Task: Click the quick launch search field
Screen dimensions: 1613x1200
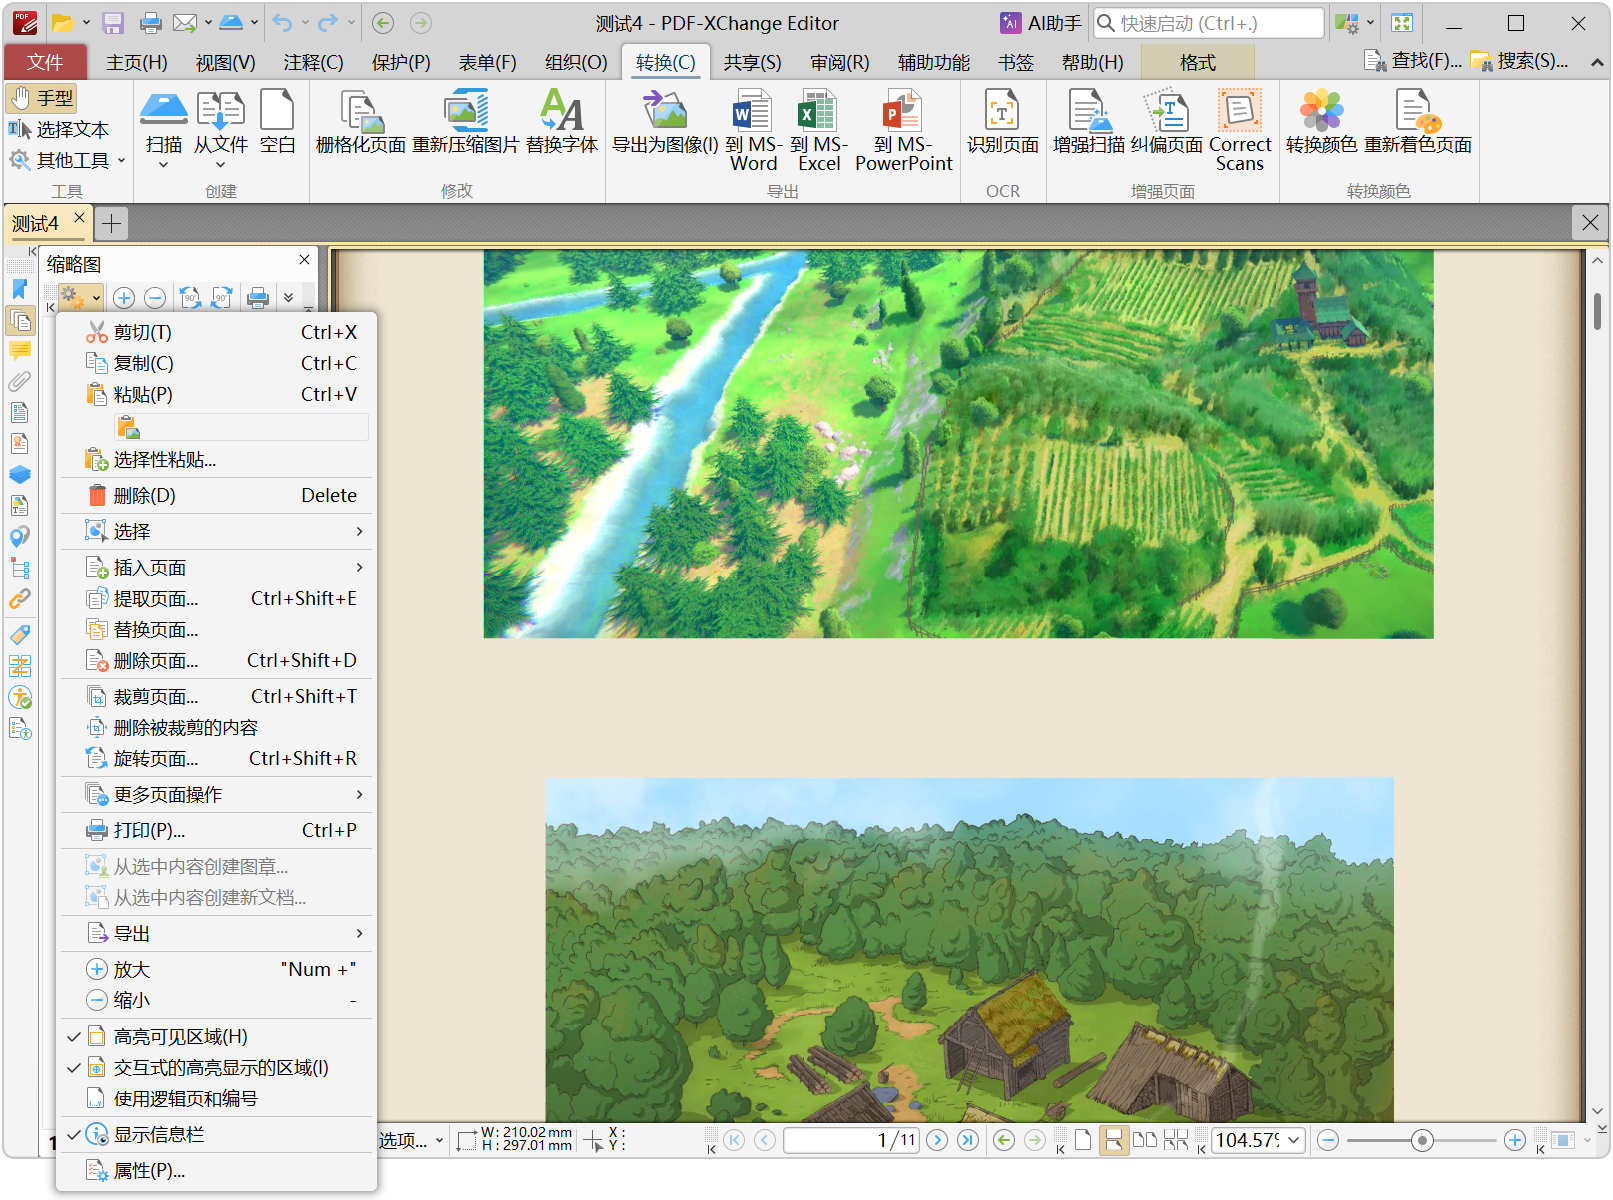Action: click(x=1209, y=23)
